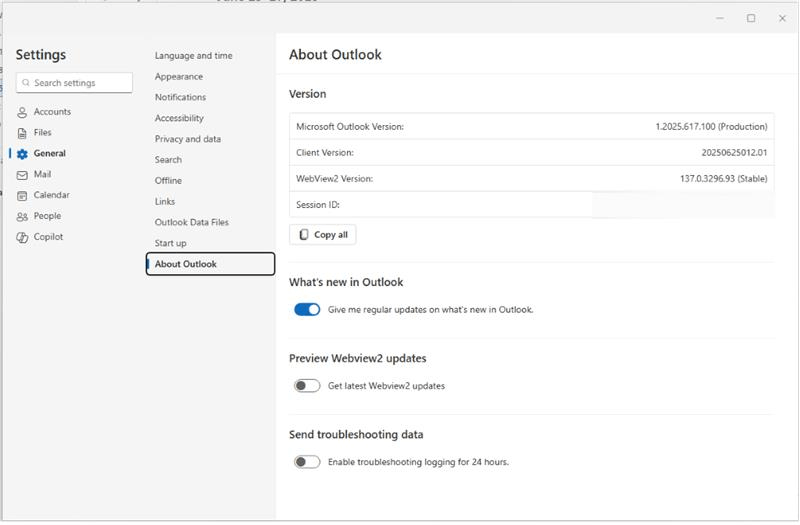Enable troubleshooting logging for 24 hours
The height and width of the screenshot is (525, 800).
click(307, 462)
